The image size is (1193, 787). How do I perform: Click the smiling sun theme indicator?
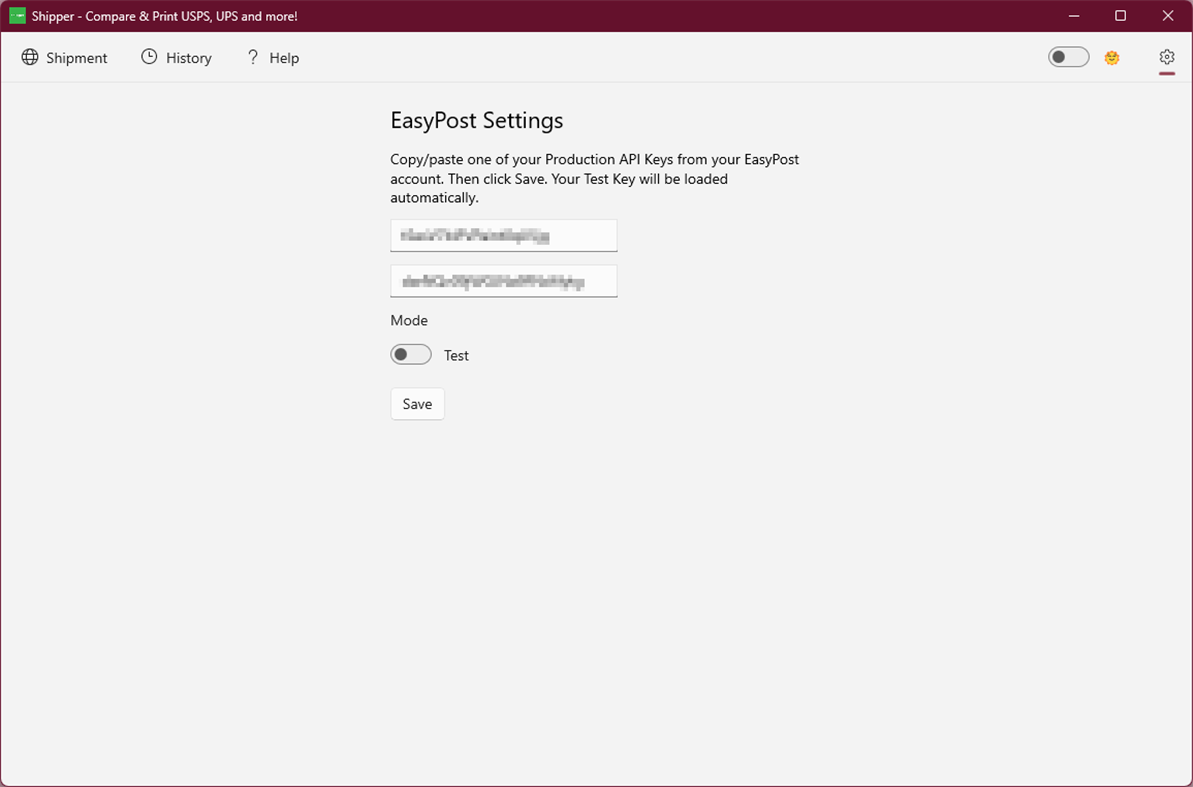(x=1112, y=57)
